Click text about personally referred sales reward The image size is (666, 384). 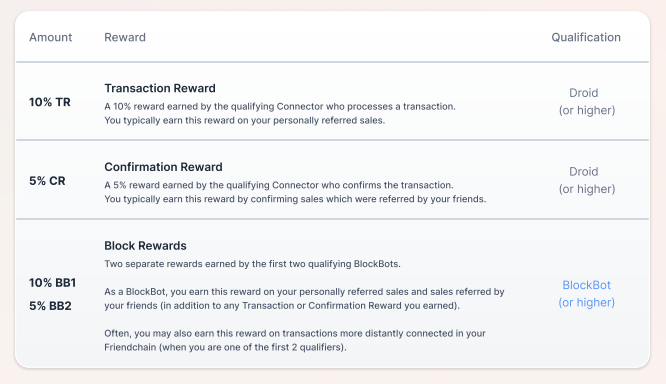point(245,121)
